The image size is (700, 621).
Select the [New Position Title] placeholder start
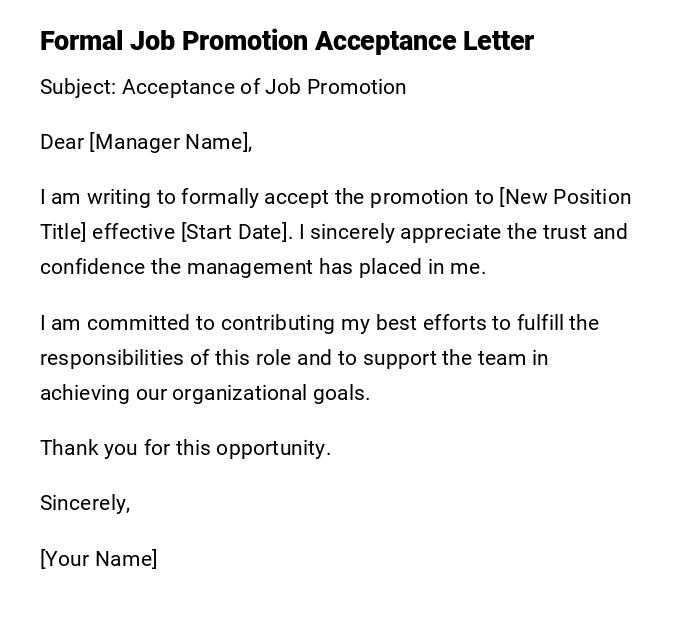565,197
